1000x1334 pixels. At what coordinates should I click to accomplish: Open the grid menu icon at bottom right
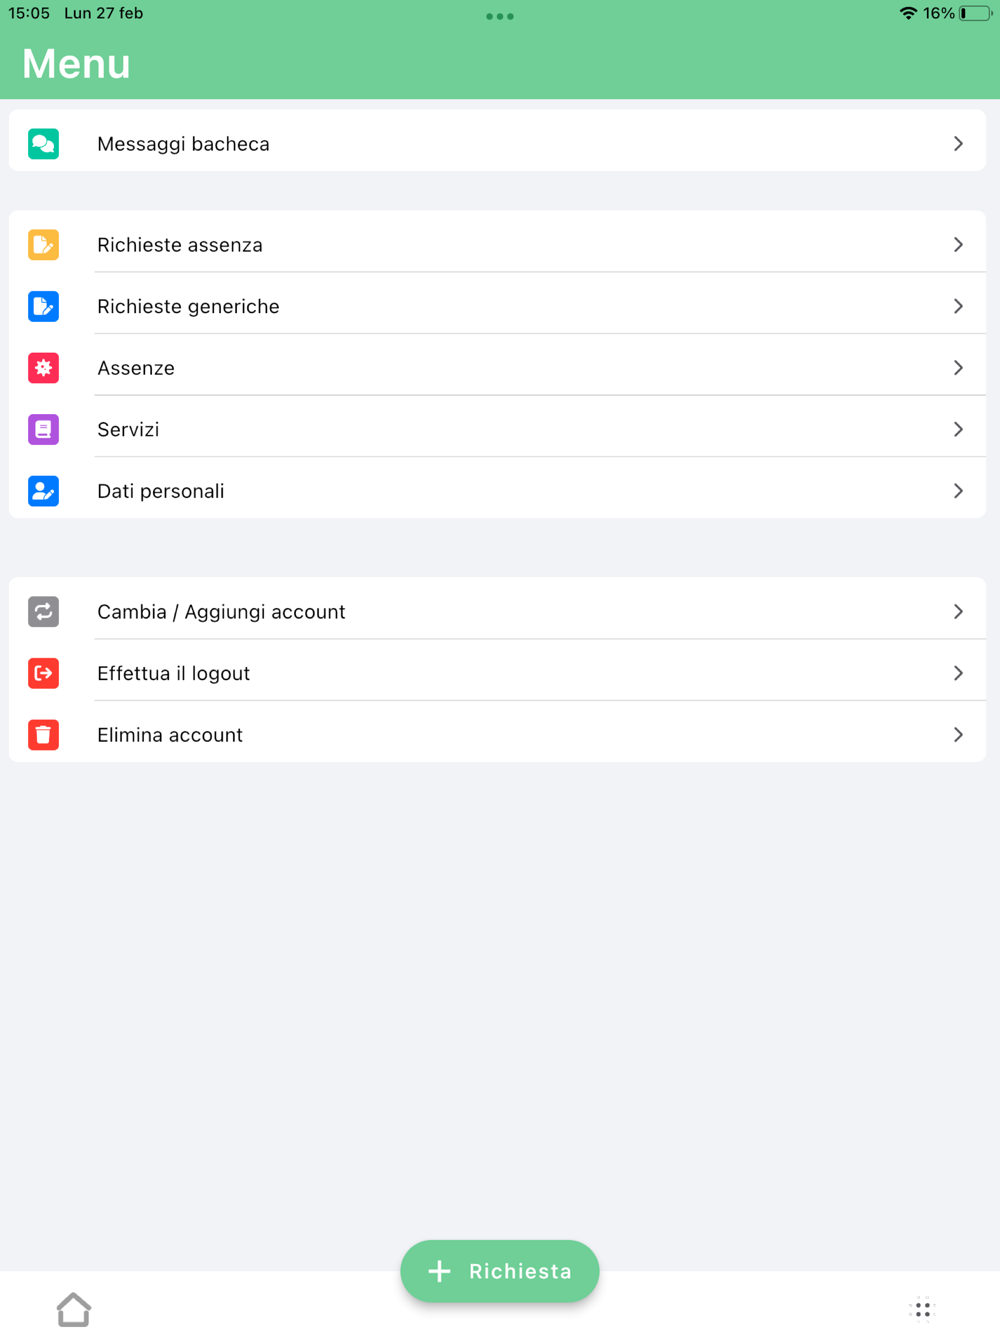(922, 1308)
